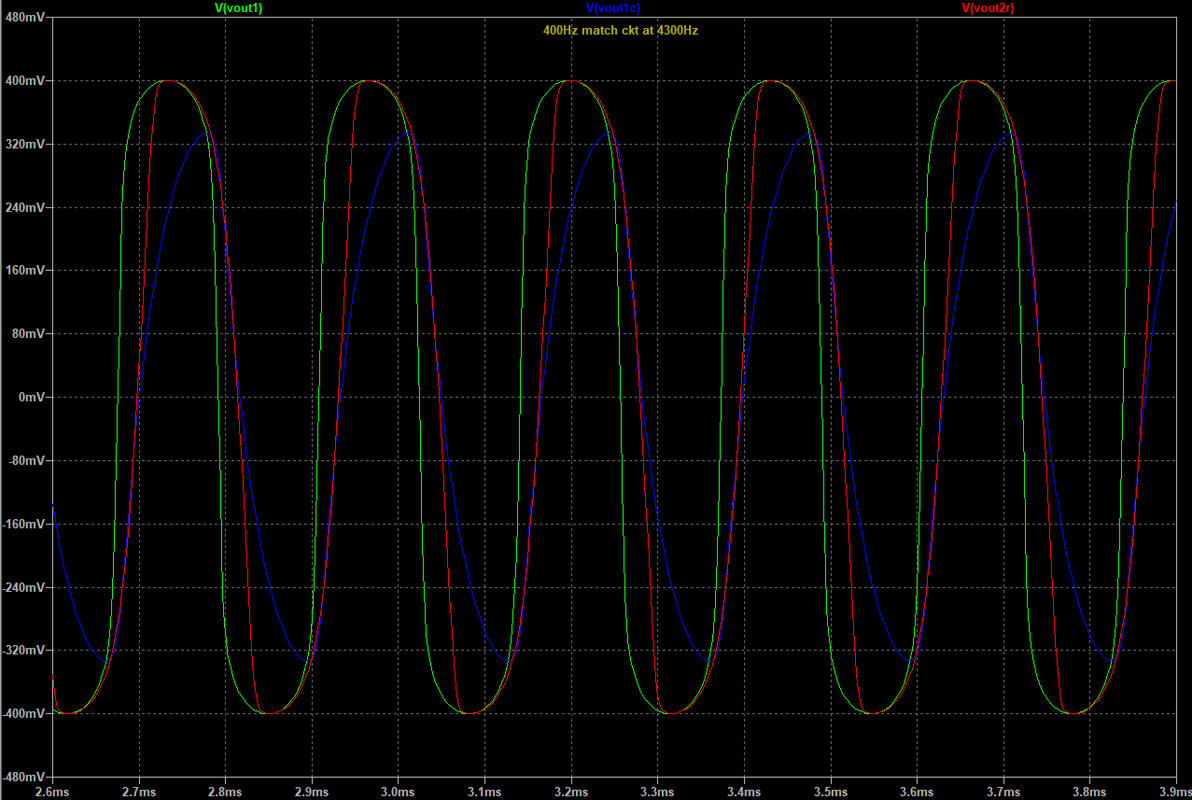The image size is (1192, 800).
Task: Click the 160mV vertical axis label
Action: point(24,270)
